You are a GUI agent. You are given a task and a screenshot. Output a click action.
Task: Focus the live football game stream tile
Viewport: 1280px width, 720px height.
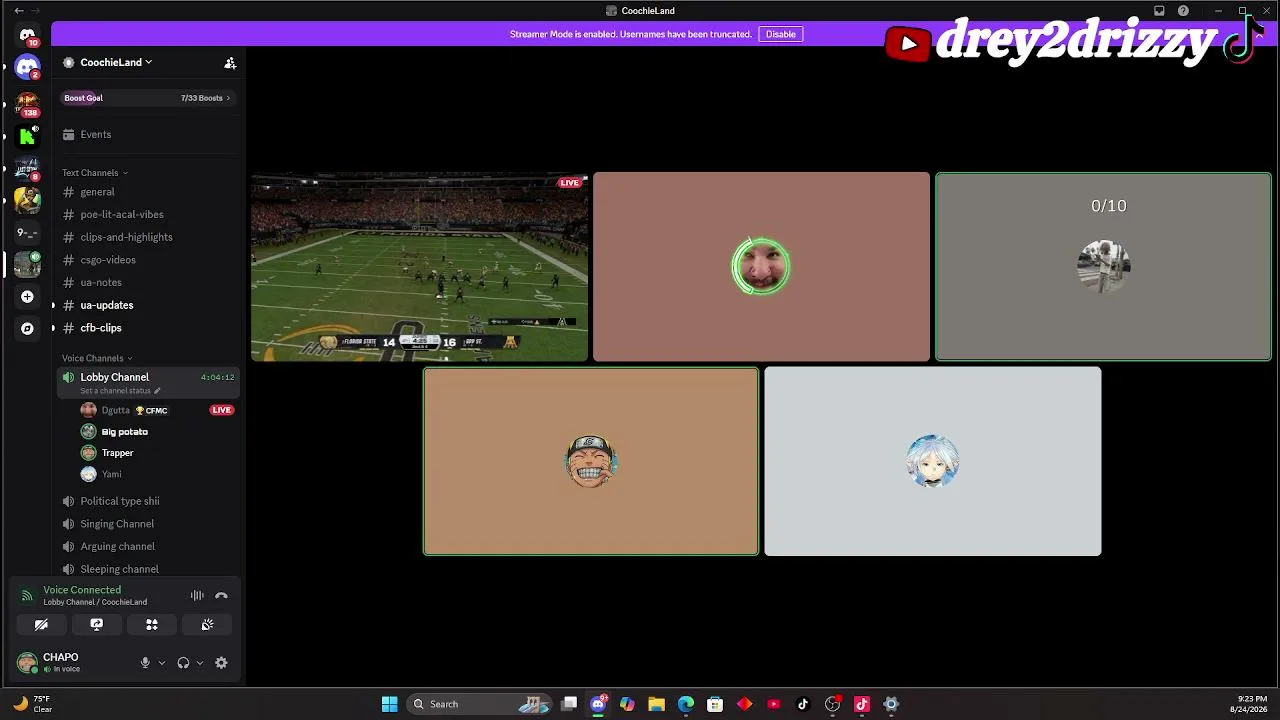coord(420,267)
